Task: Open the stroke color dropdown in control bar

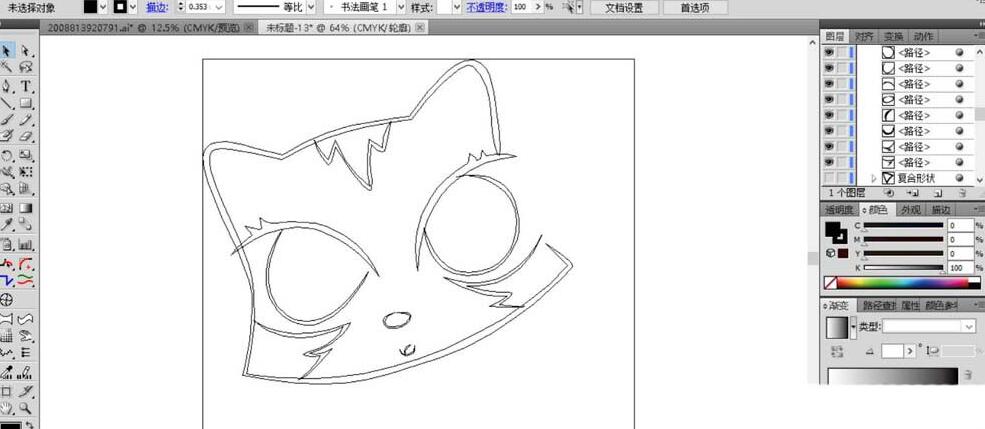Action: 133,7
